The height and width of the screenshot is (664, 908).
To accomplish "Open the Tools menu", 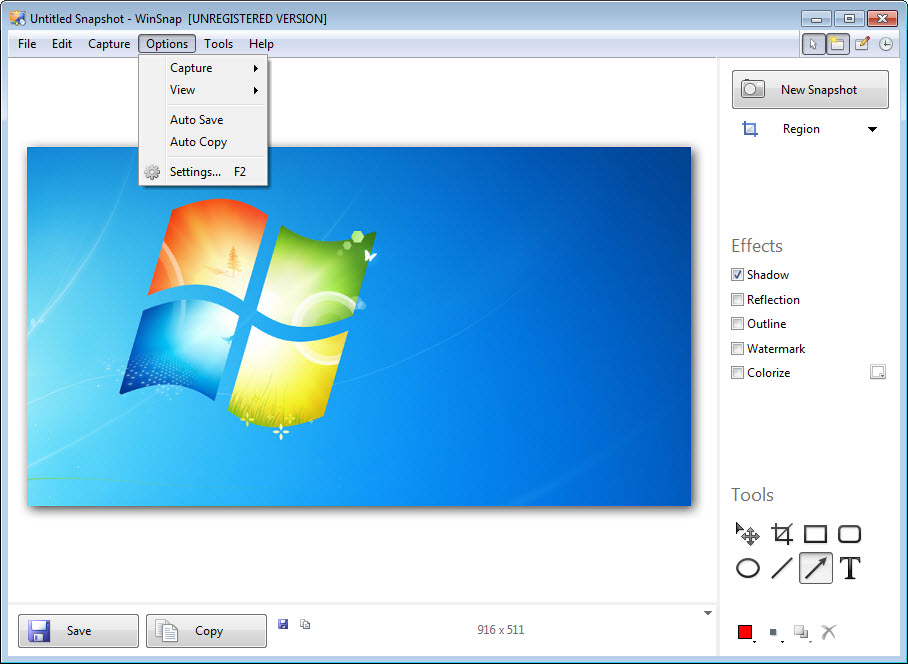I will 218,44.
